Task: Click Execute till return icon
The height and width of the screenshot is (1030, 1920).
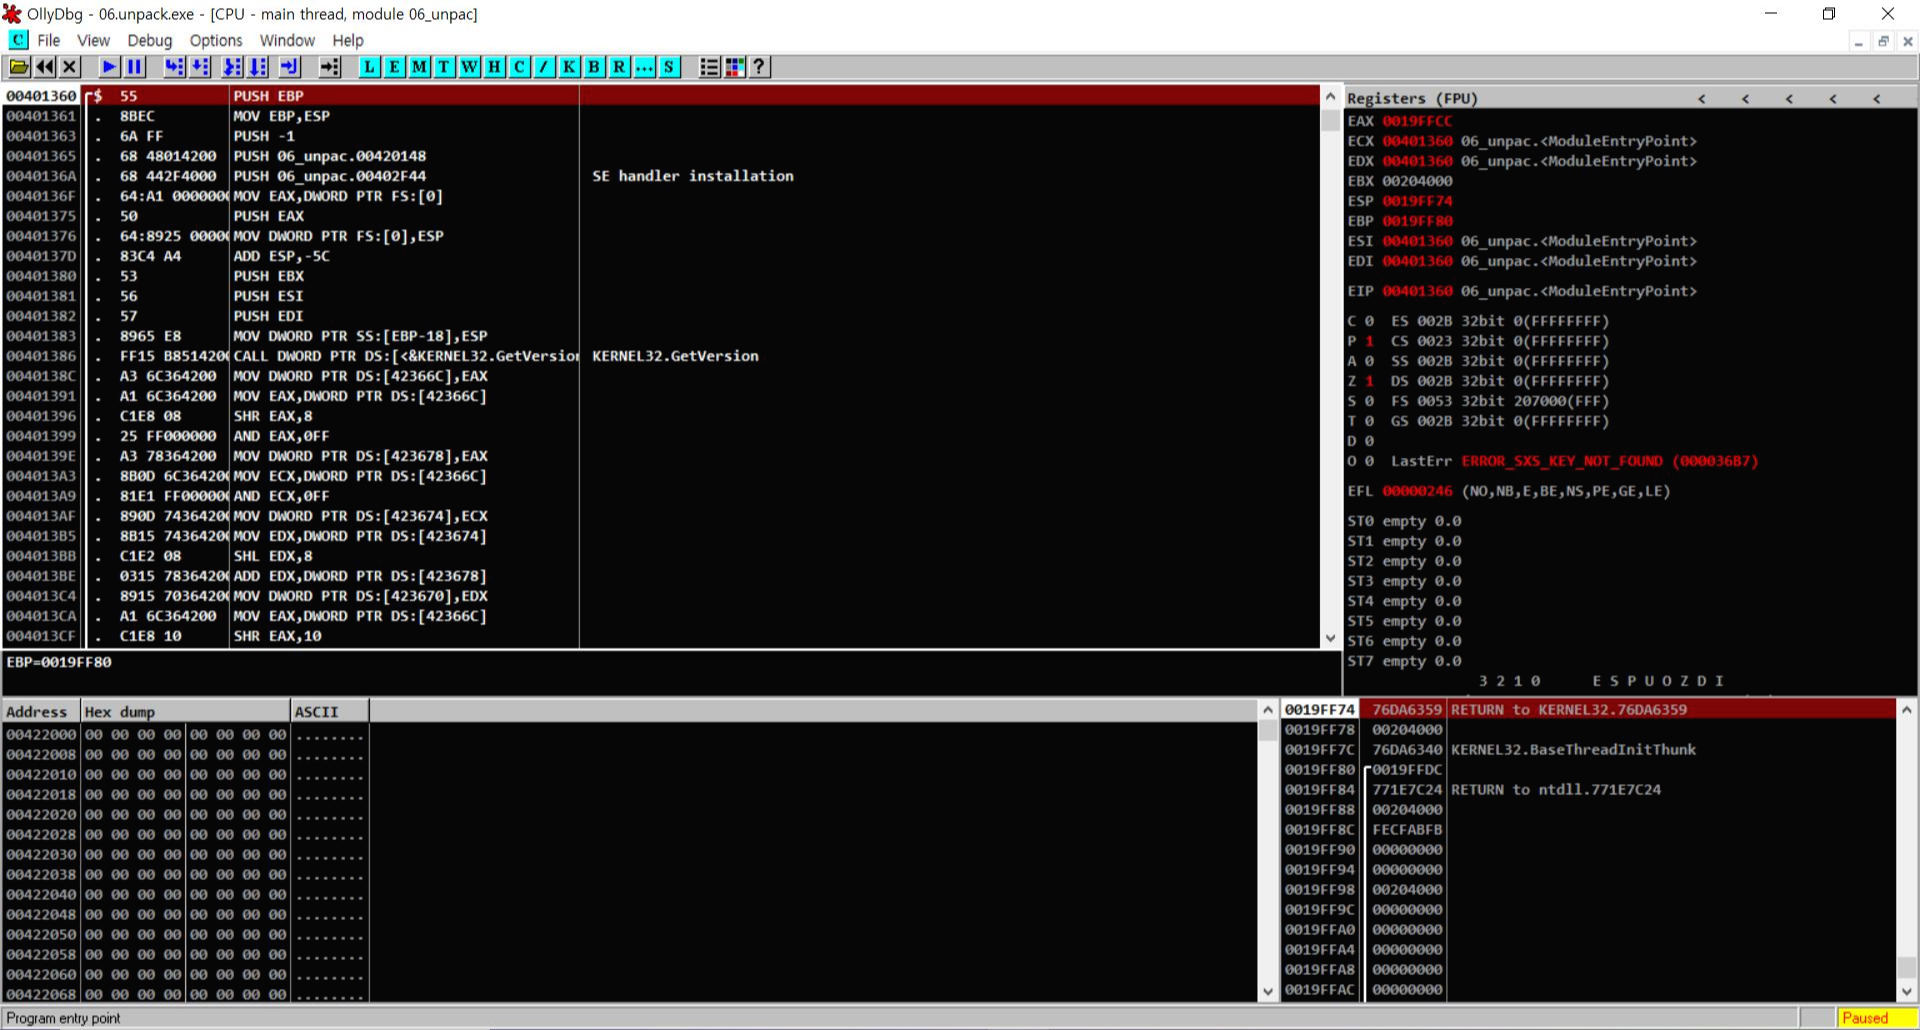Action: click(290, 67)
